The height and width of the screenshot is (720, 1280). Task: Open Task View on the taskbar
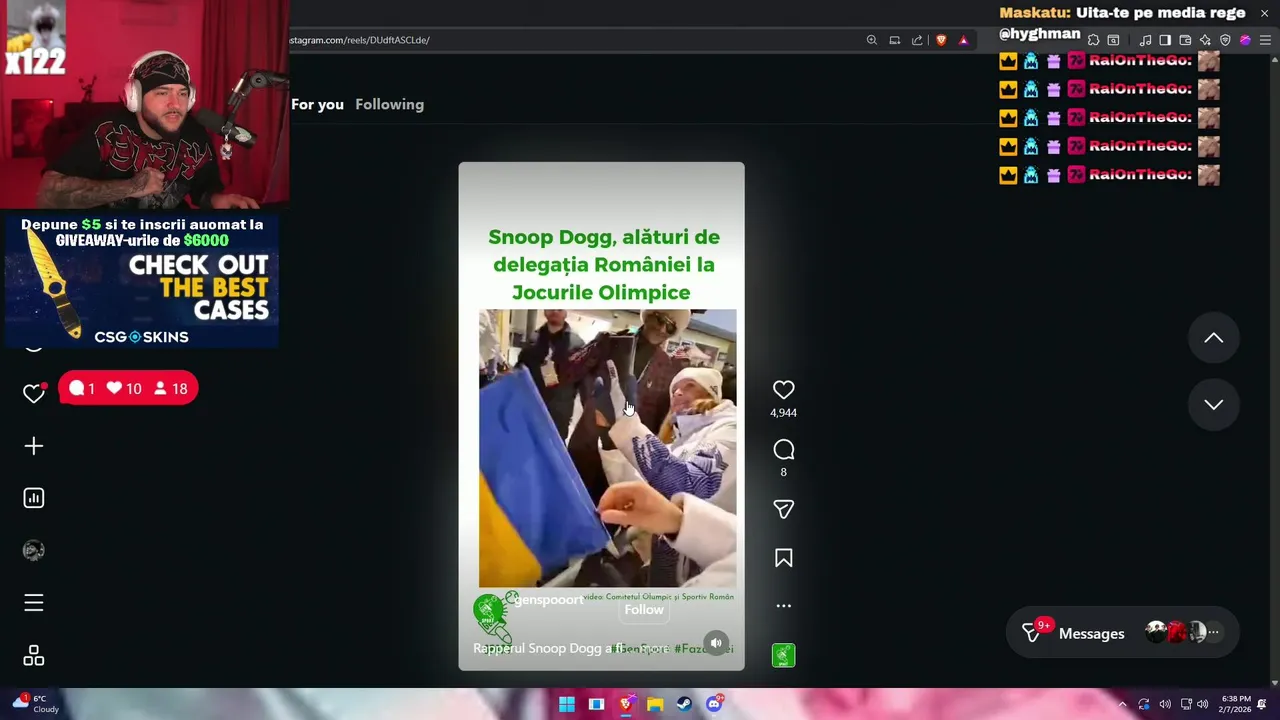596,704
